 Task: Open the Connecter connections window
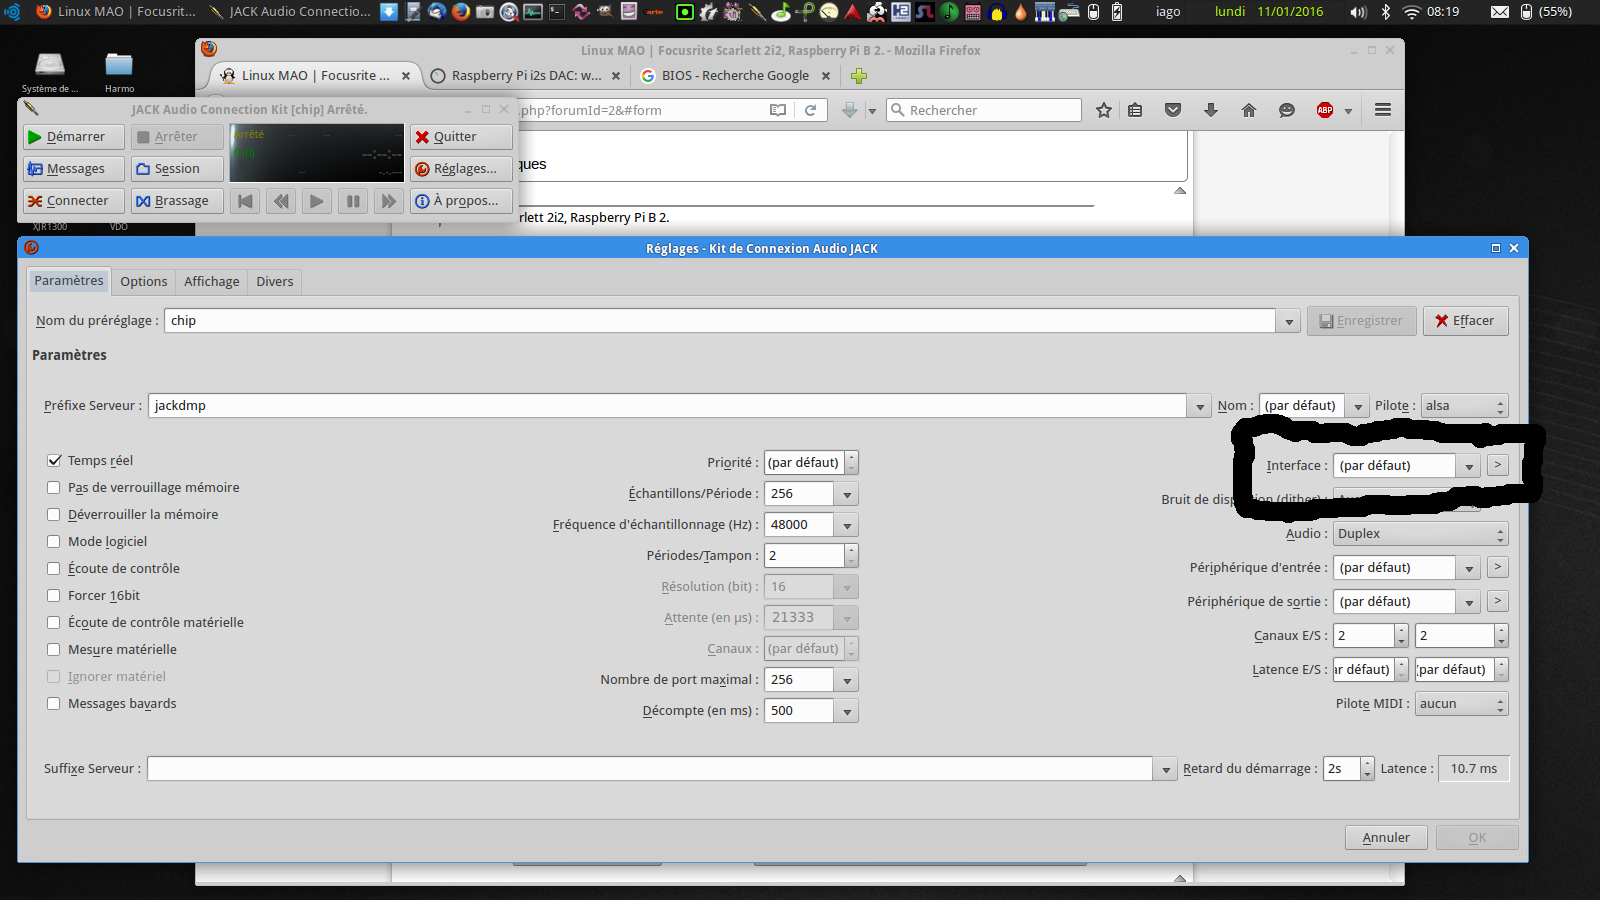74,201
